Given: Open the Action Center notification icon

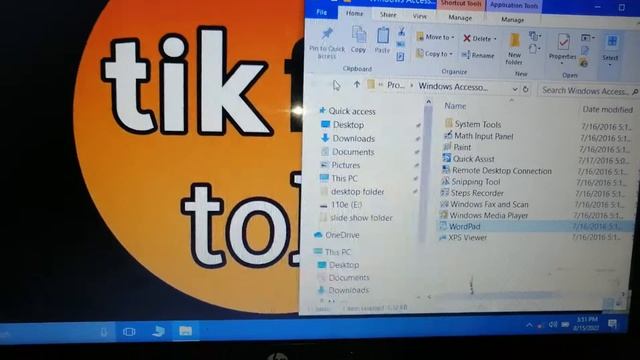Looking at the screenshot, I should click(x=612, y=324).
